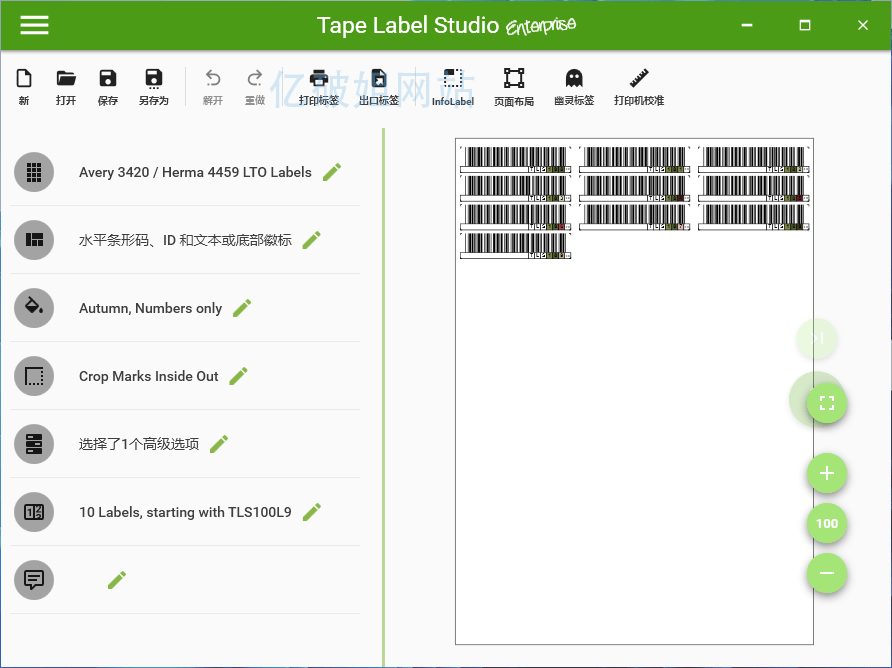Open the hamburger menu
This screenshot has height=668, width=892.
tap(34, 25)
